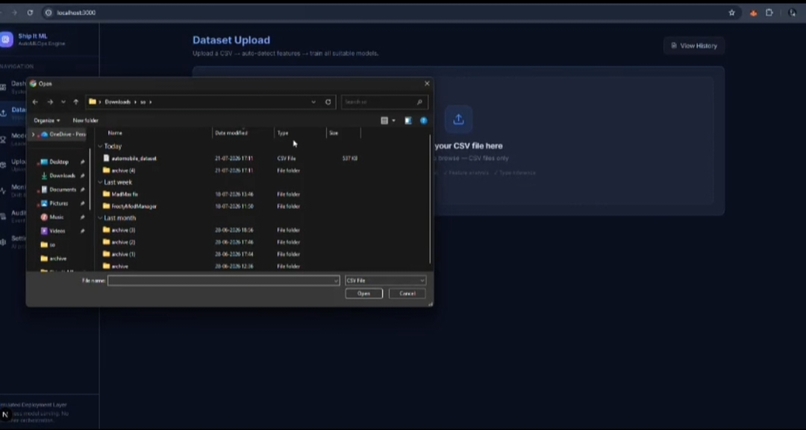Click the OneDrive cloud icon in the navigation pane
Screen dimensions: 806x430
44,135
